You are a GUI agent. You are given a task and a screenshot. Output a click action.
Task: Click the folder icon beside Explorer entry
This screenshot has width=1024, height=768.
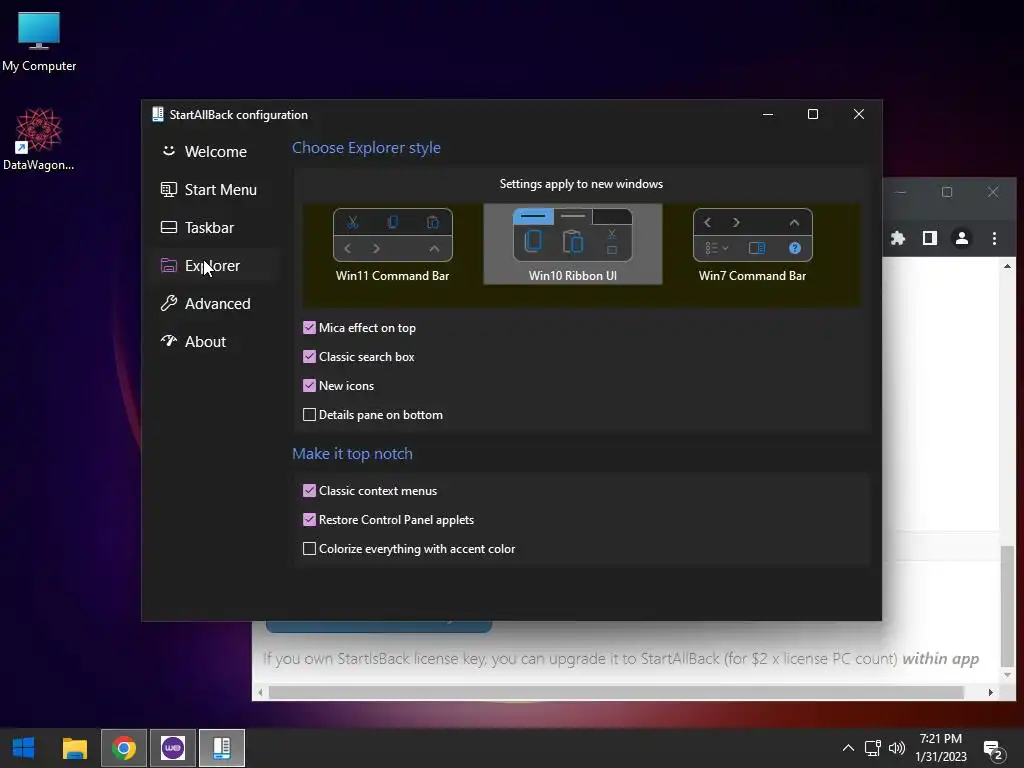168,265
